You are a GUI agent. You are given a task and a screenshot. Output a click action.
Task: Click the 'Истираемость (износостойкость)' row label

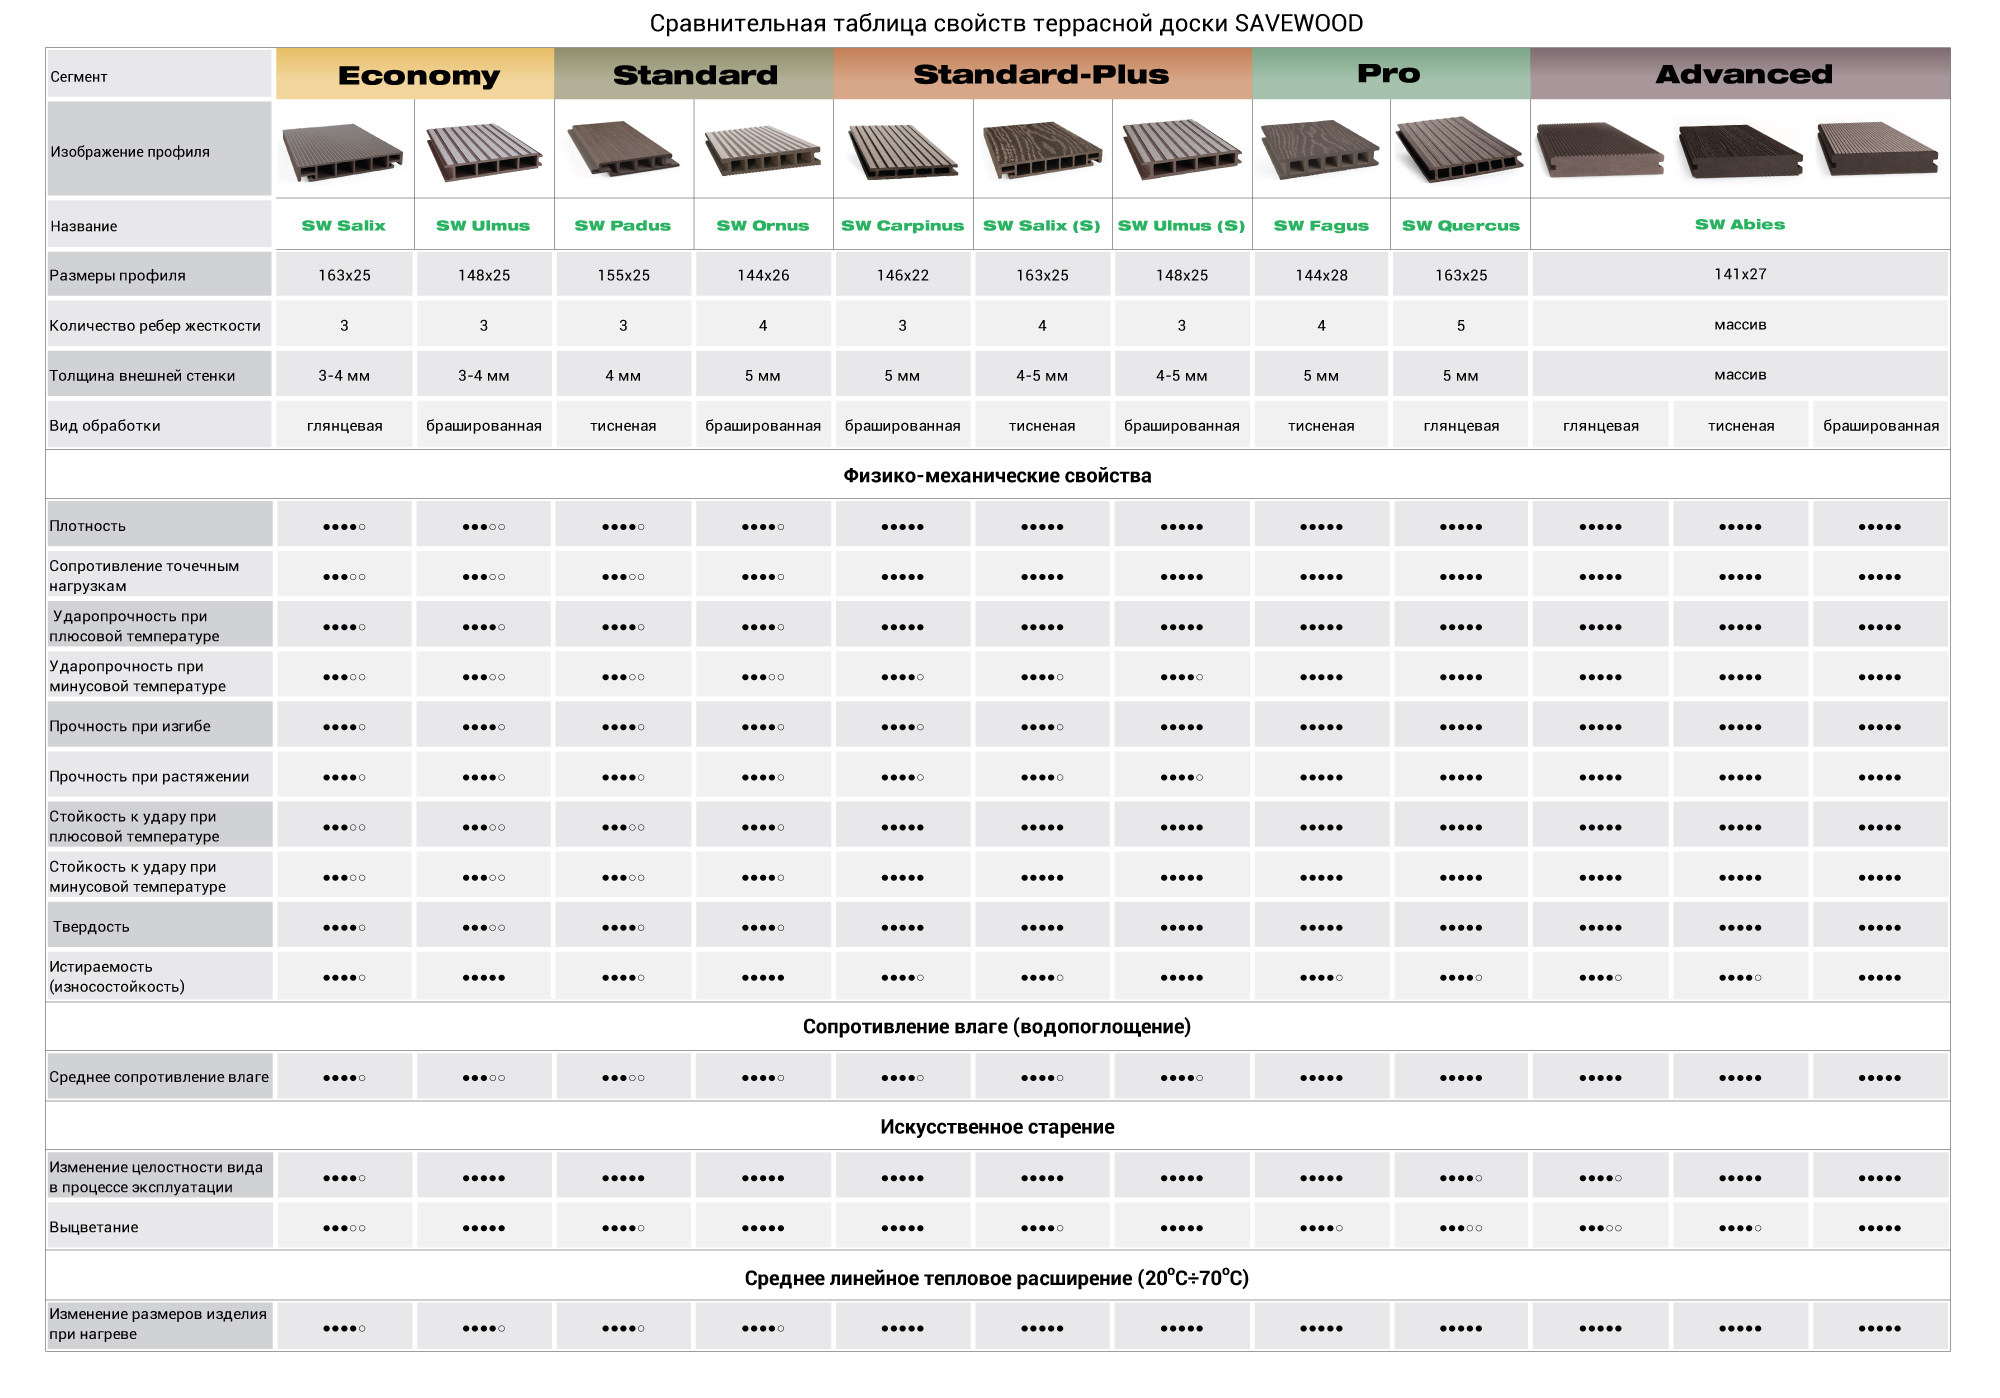[x=117, y=977]
